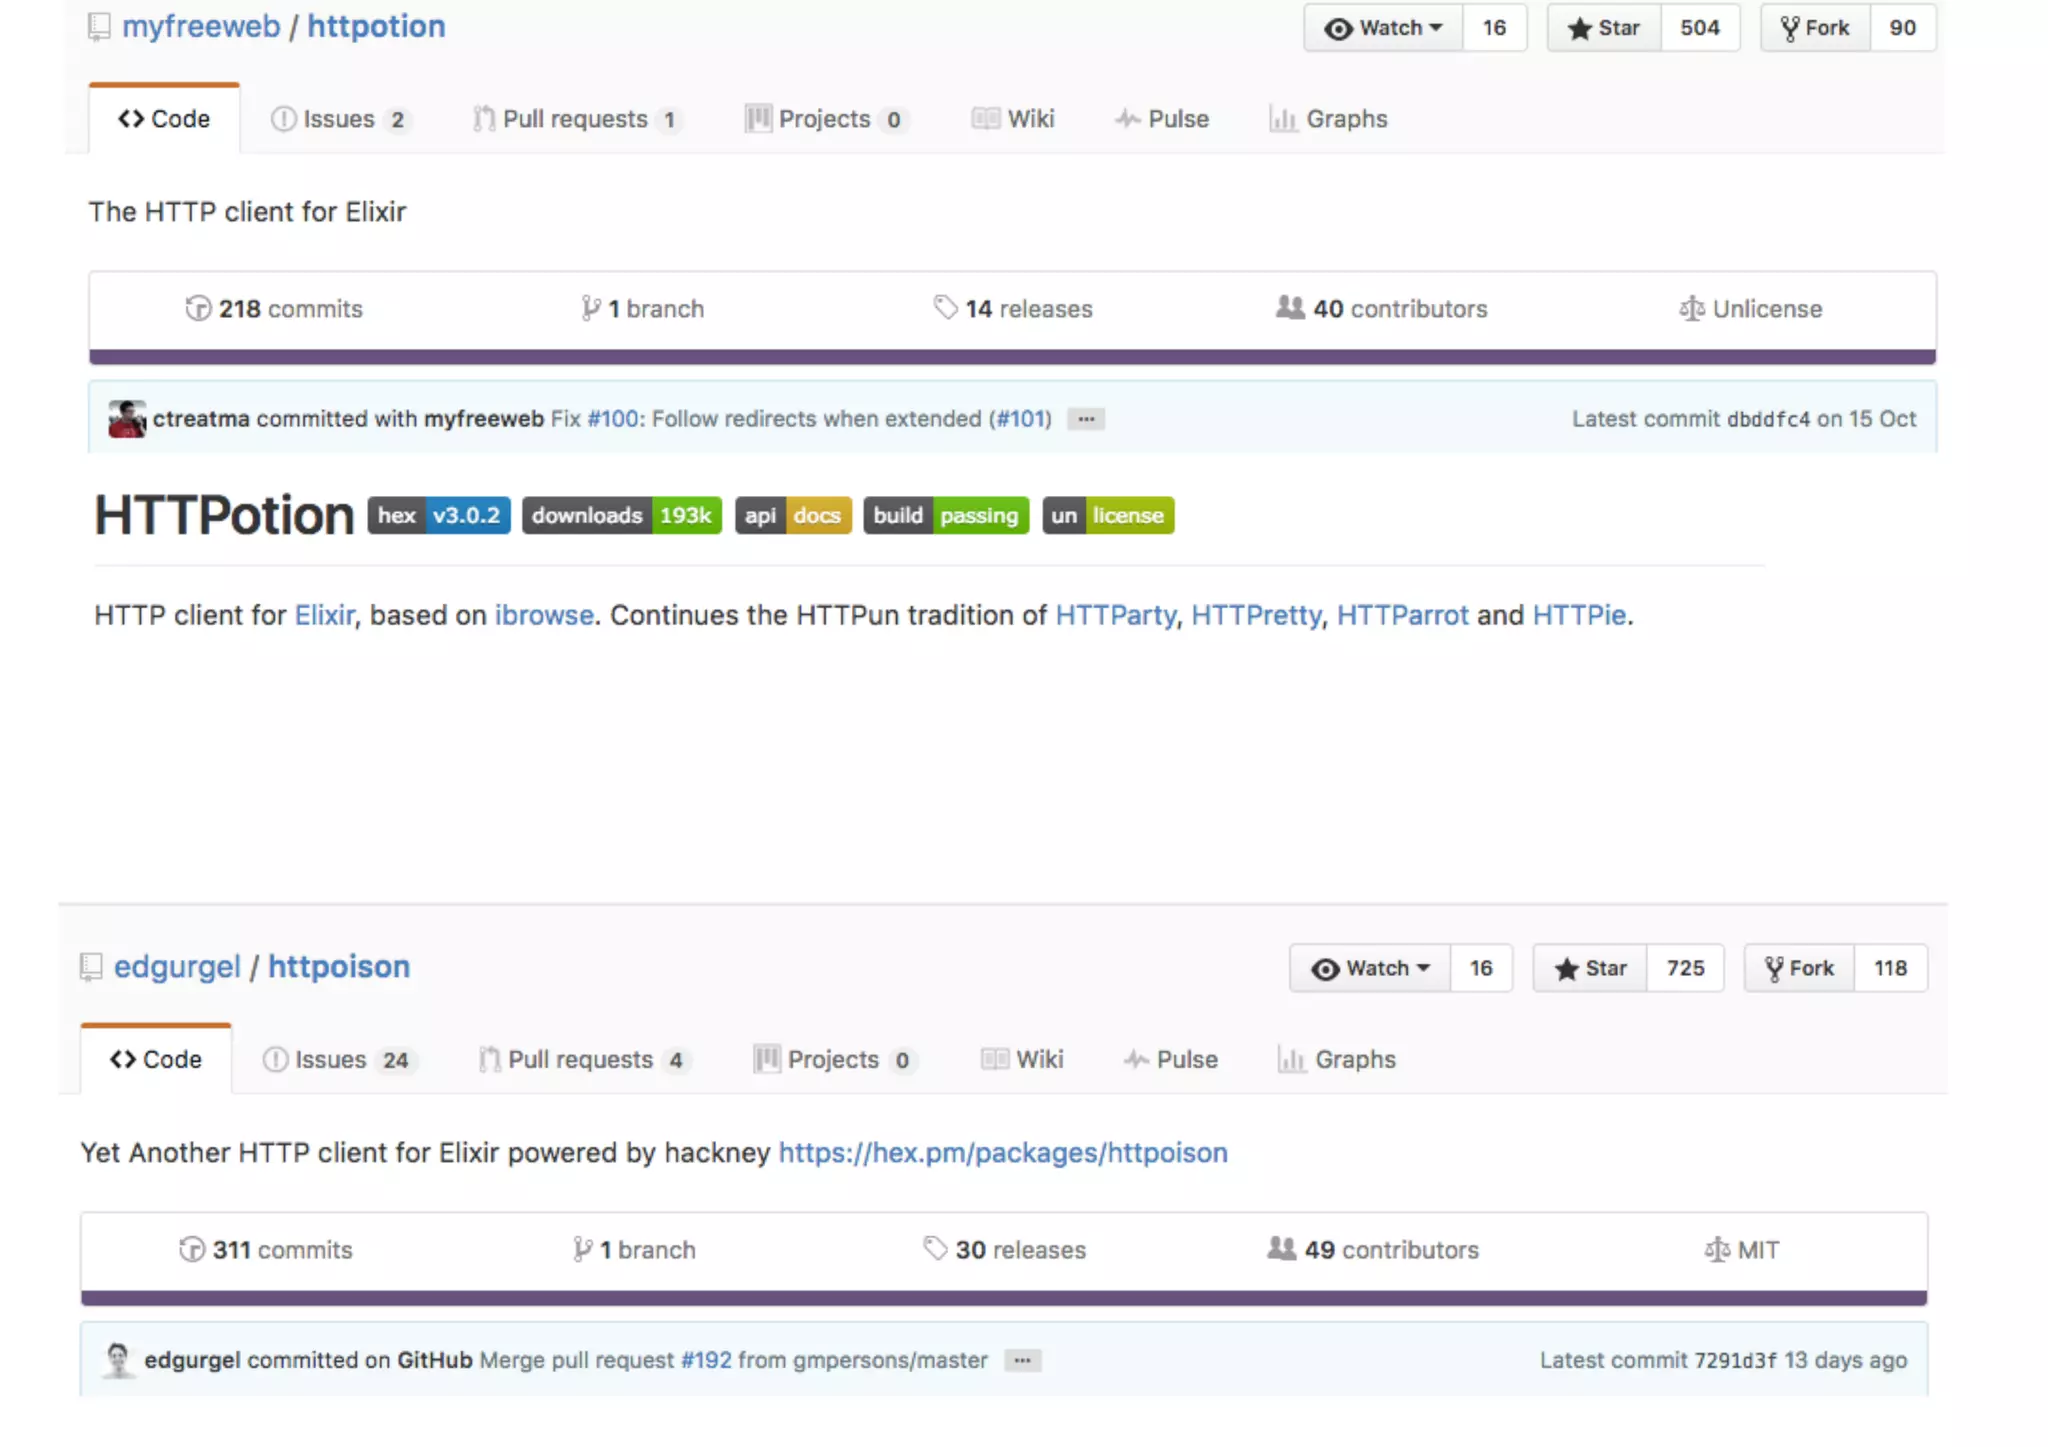Open ibrowse link in README

544,615
